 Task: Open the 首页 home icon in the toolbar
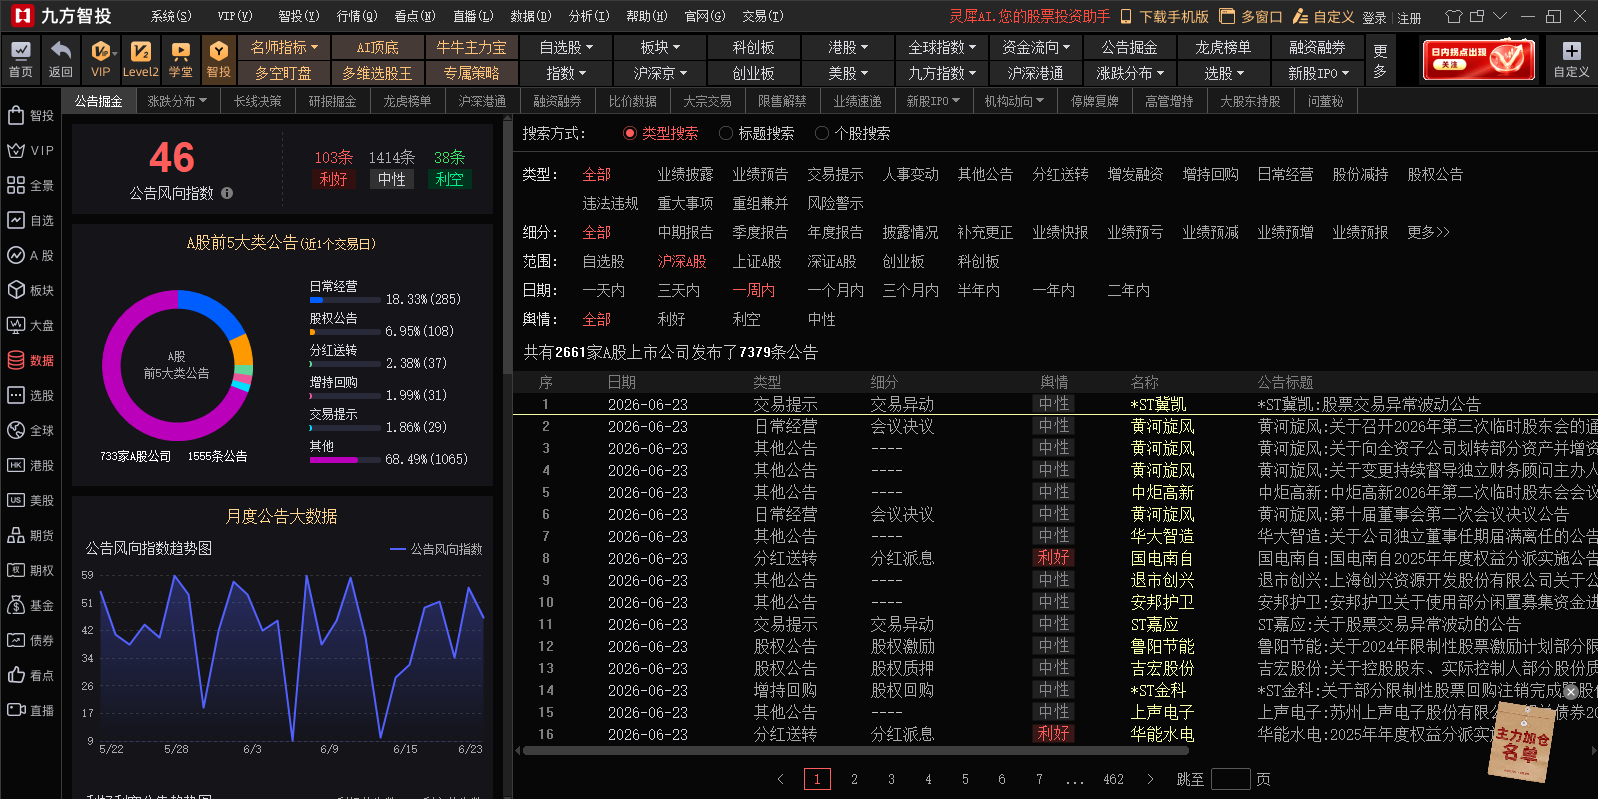click(x=21, y=59)
